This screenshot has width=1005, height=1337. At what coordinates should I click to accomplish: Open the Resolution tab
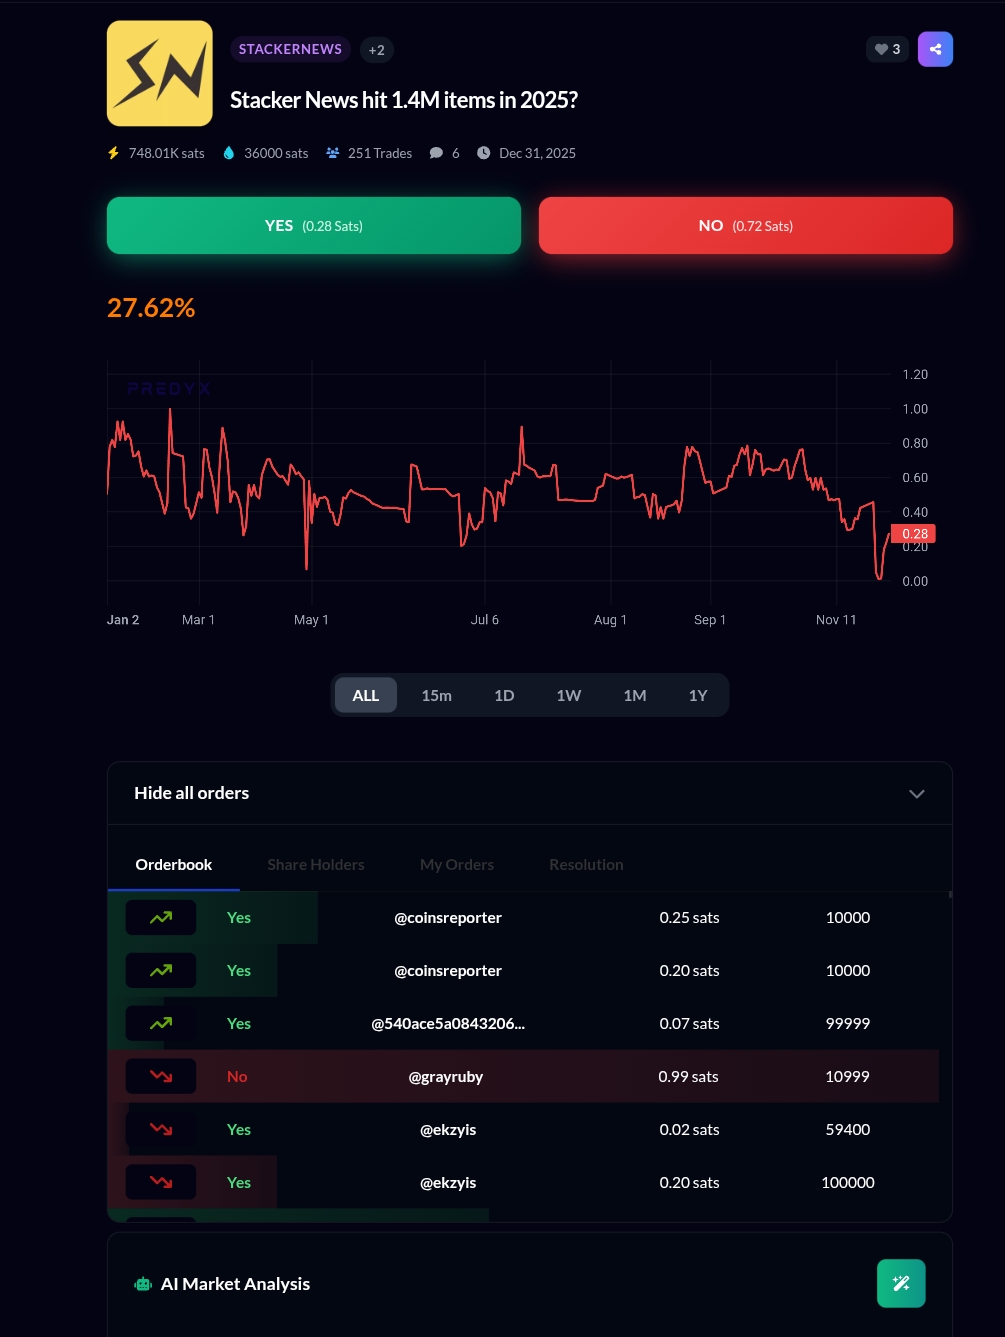click(586, 864)
